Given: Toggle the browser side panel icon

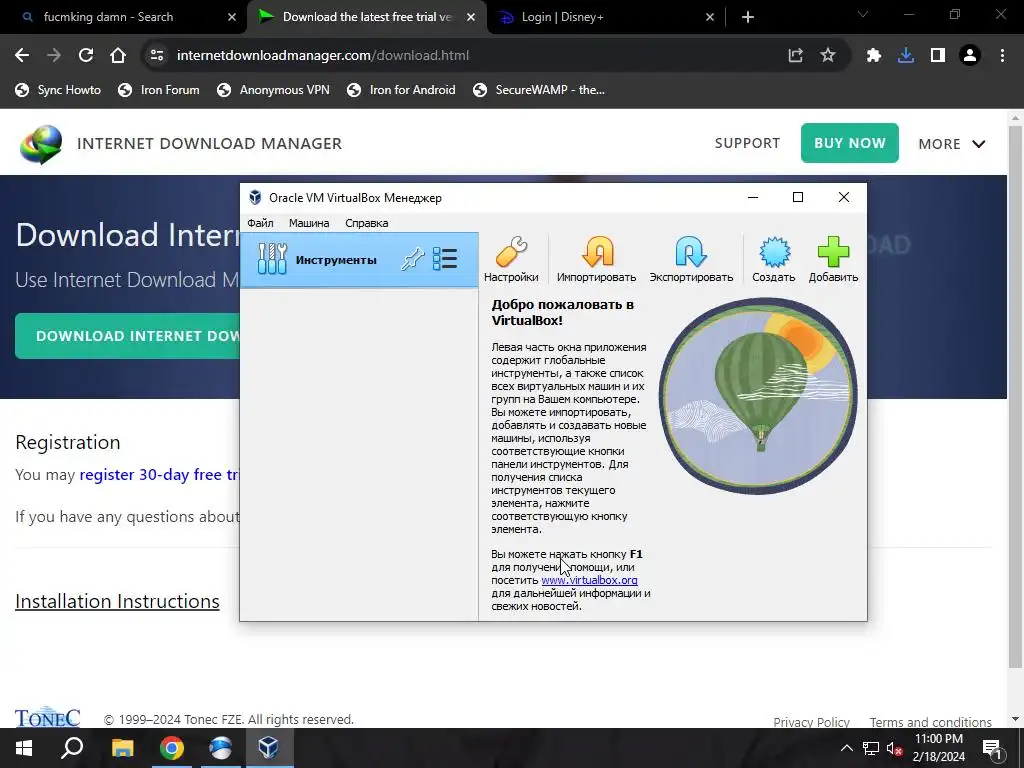Looking at the screenshot, I should click(x=938, y=56).
